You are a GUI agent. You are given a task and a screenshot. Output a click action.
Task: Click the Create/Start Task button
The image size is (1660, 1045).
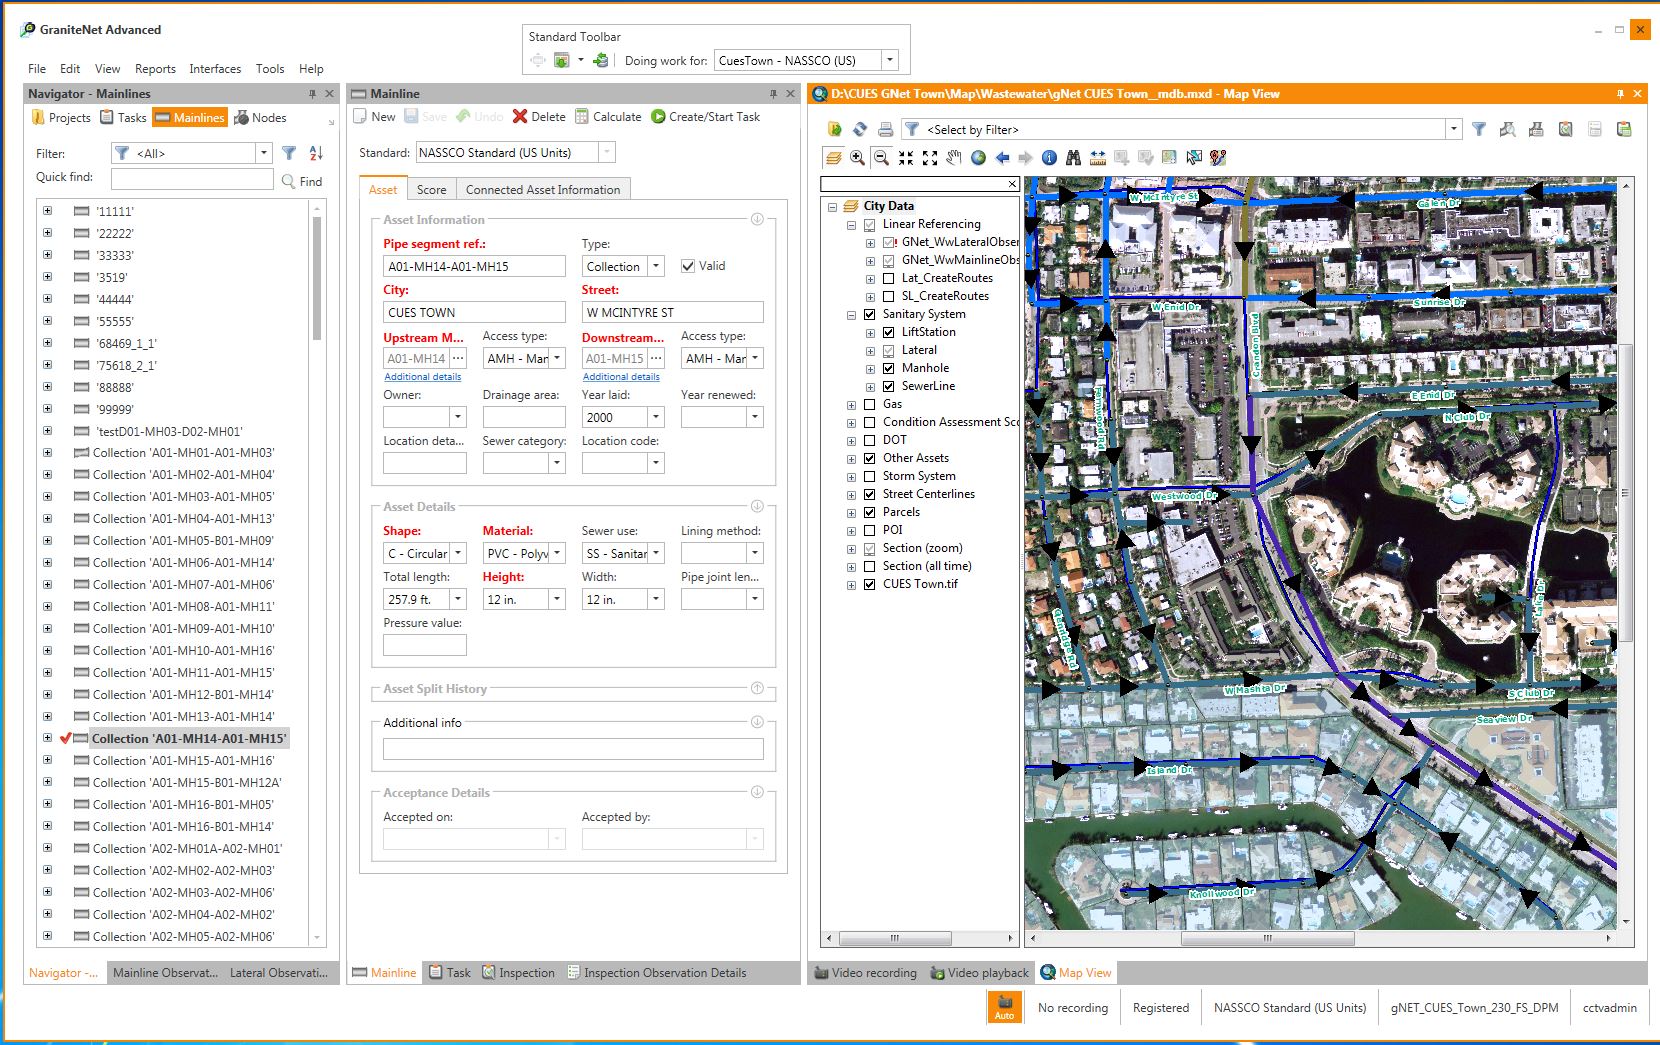point(707,116)
